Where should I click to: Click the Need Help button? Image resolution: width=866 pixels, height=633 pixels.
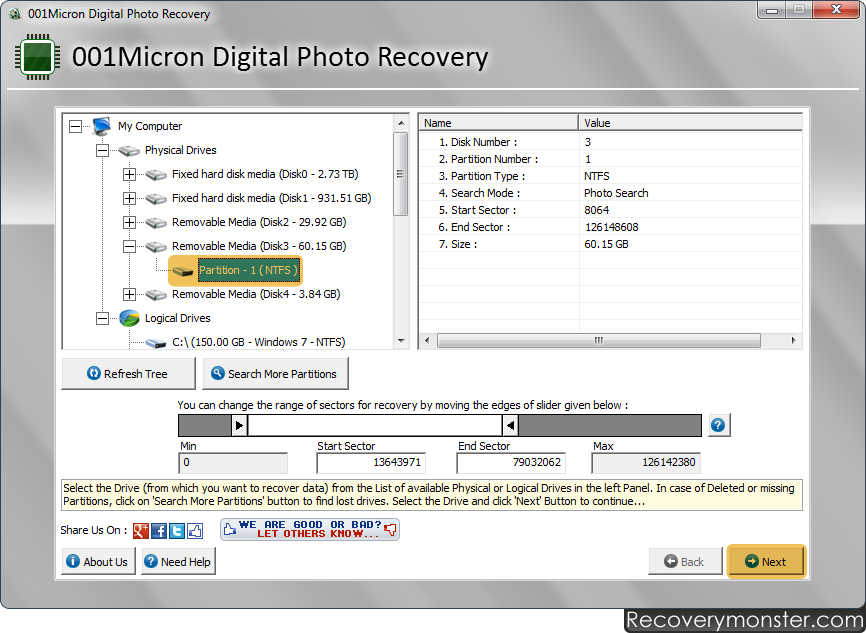(178, 562)
